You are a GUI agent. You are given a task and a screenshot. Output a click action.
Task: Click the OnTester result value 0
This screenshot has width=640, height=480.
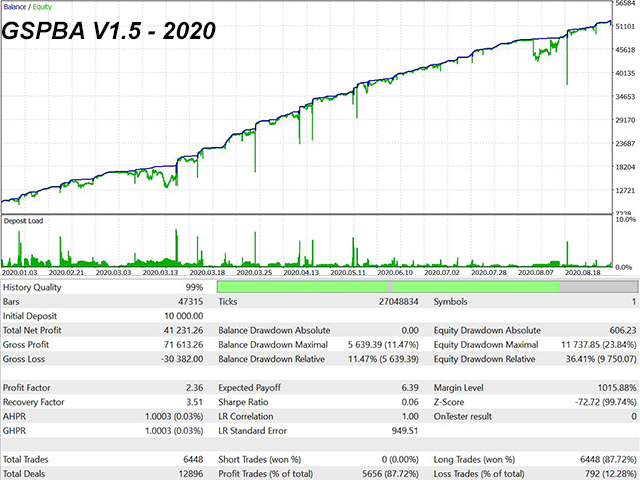634,416
